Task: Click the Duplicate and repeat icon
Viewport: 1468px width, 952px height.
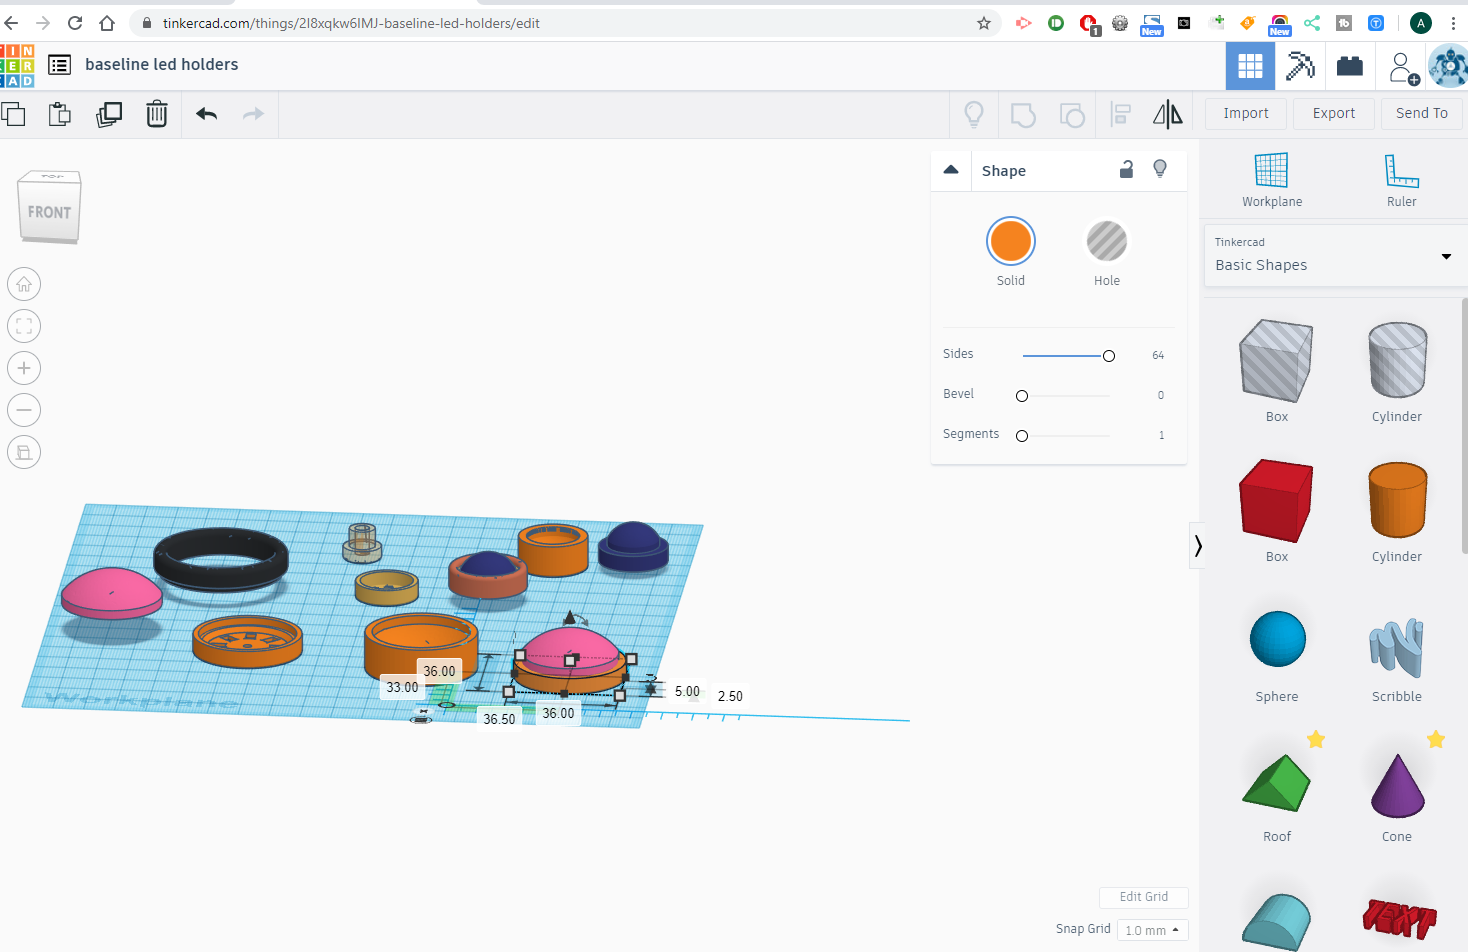Action: (108, 114)
